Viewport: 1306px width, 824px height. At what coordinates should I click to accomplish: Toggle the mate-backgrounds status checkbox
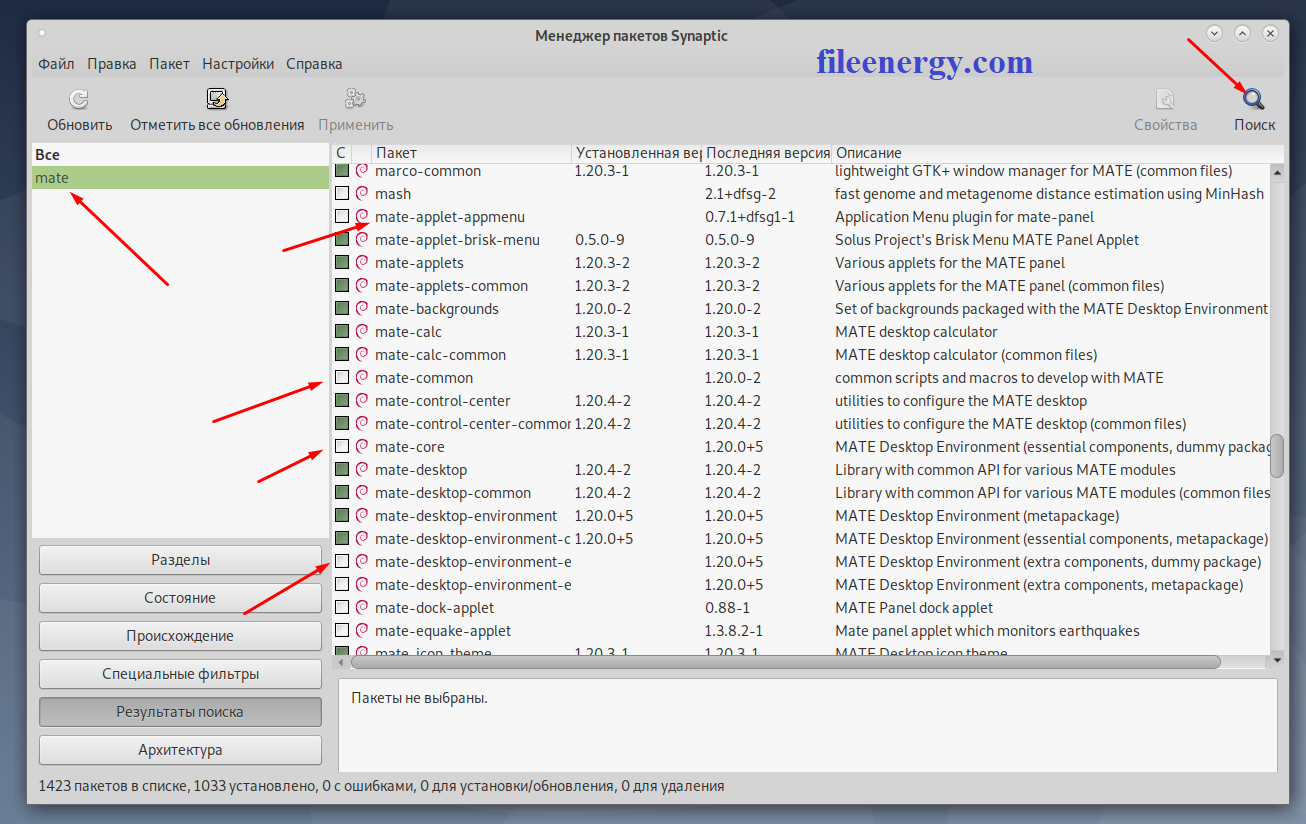coord(342,308)
